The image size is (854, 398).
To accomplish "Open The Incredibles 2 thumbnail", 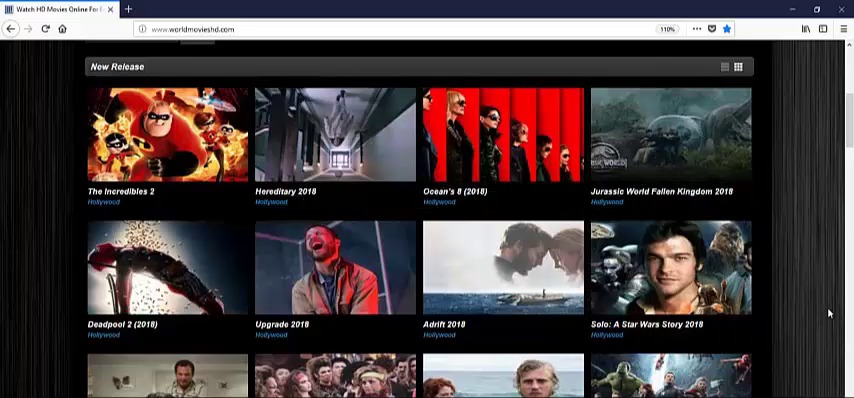I will pyautogui.click(x=168, y=134).
